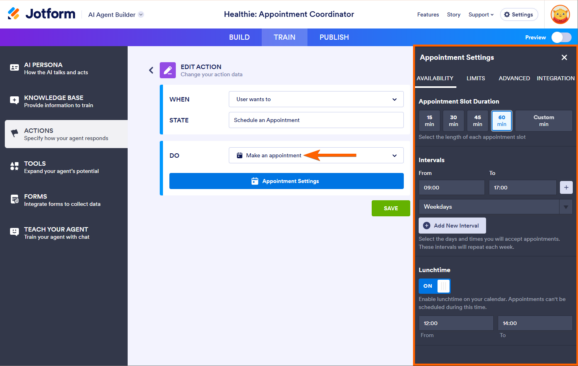
Task: Click the plus icon next to the 17:00 interval
Action: tap(566, 187)
